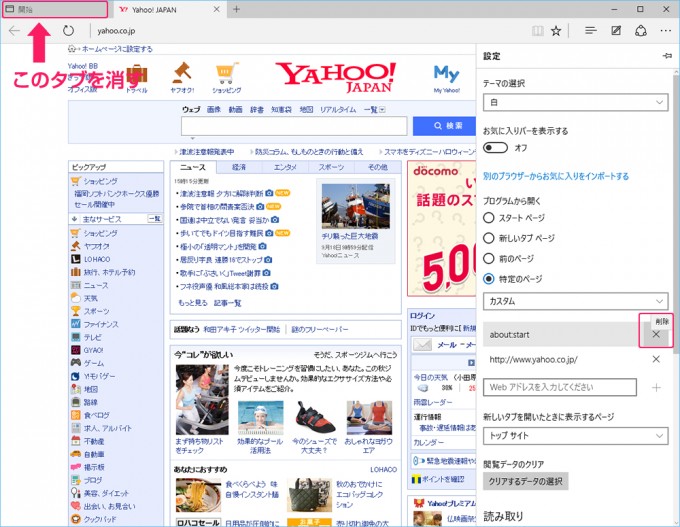Add page to favorites star icon
The width and height of the screenshot is (680, 527).
click(x=556, y=30)
